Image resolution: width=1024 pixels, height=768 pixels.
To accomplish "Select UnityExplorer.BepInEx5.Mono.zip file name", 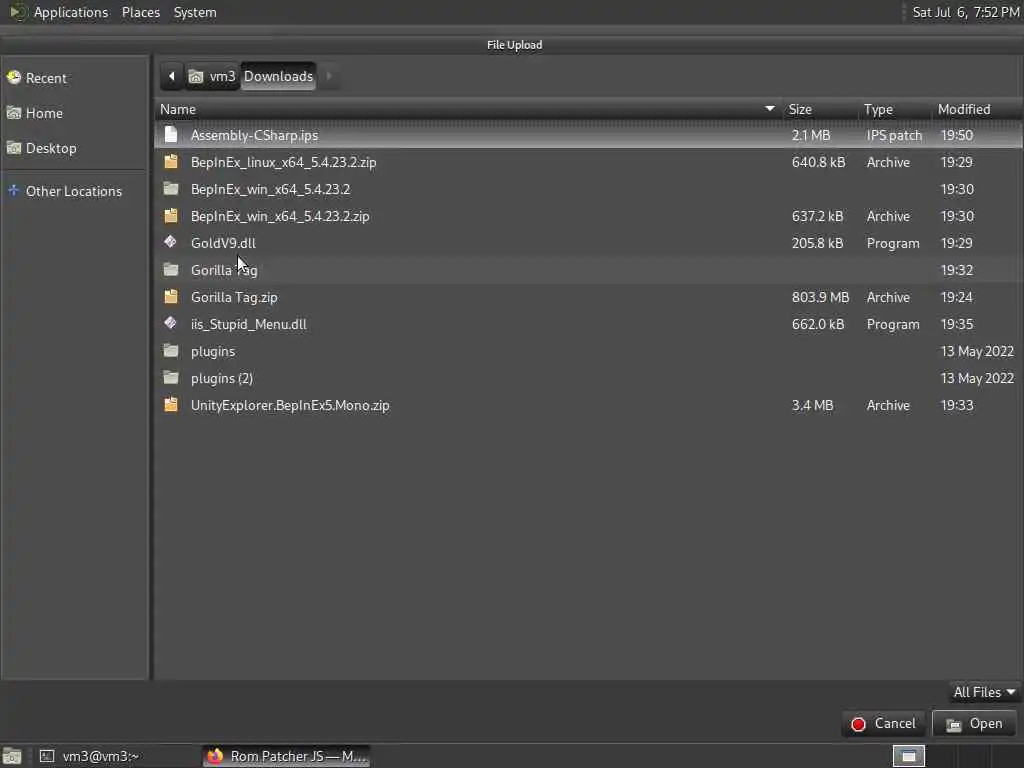I will pos(290,405).
